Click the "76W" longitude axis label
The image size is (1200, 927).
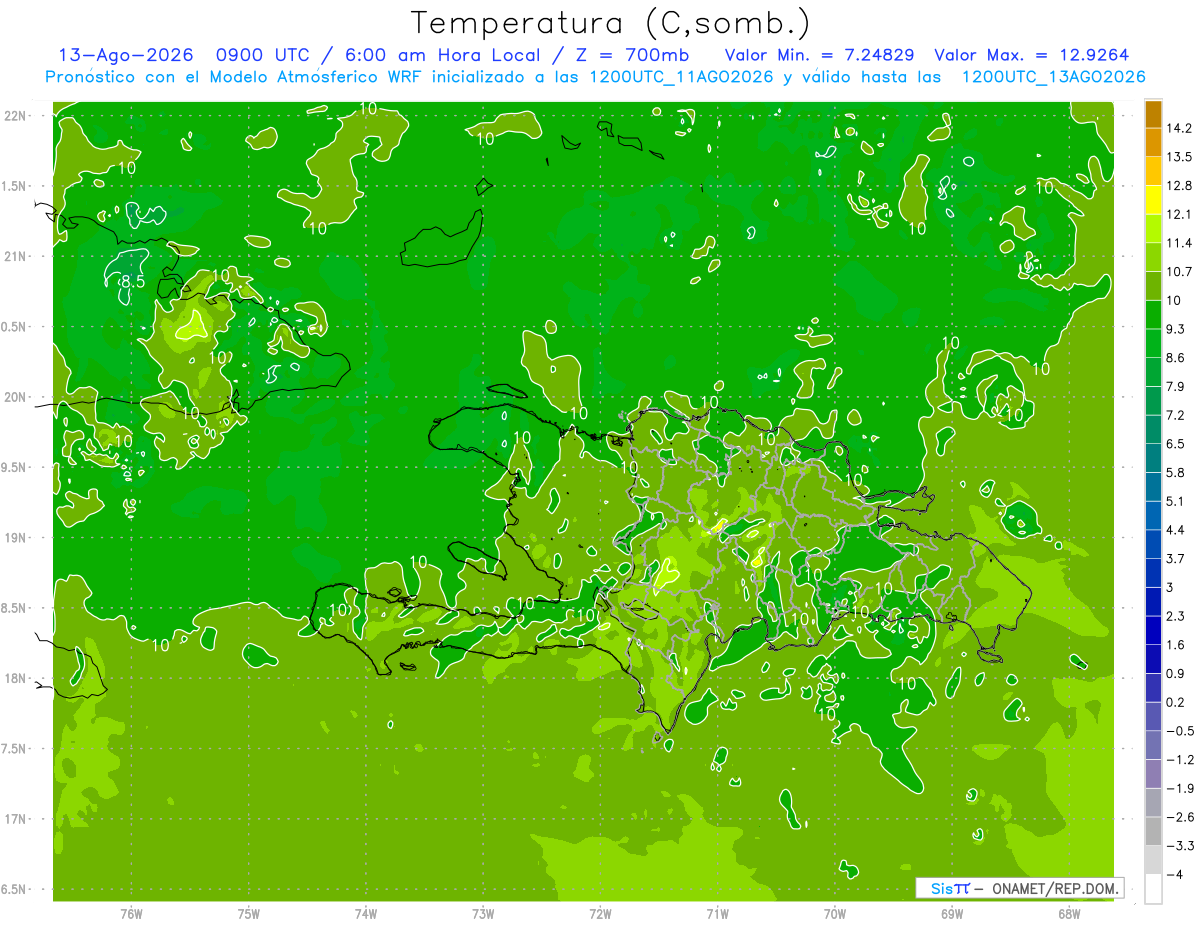(131, 913)
